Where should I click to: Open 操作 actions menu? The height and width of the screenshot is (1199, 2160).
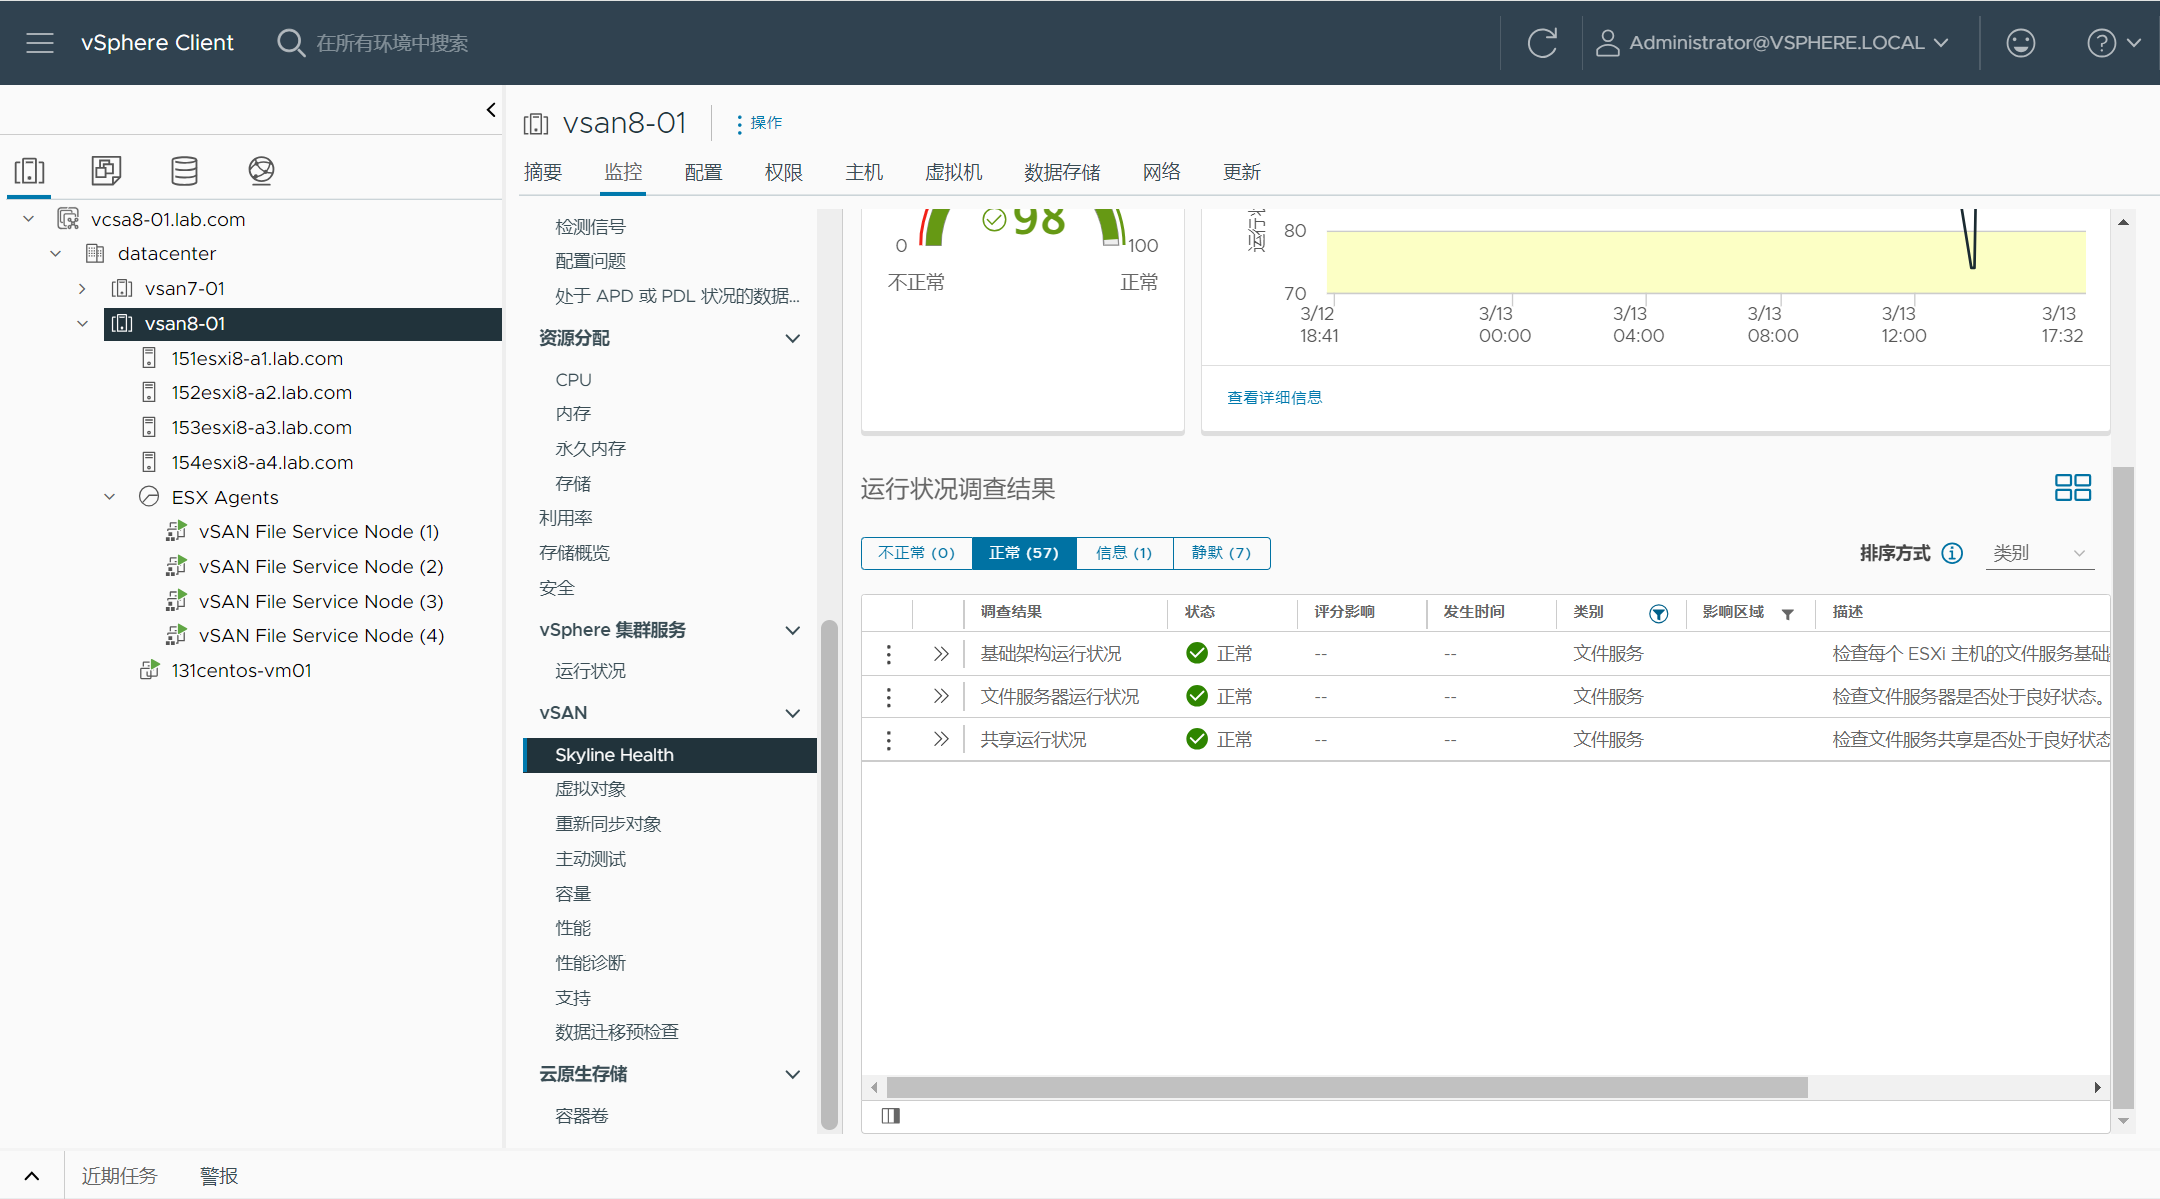759,123
